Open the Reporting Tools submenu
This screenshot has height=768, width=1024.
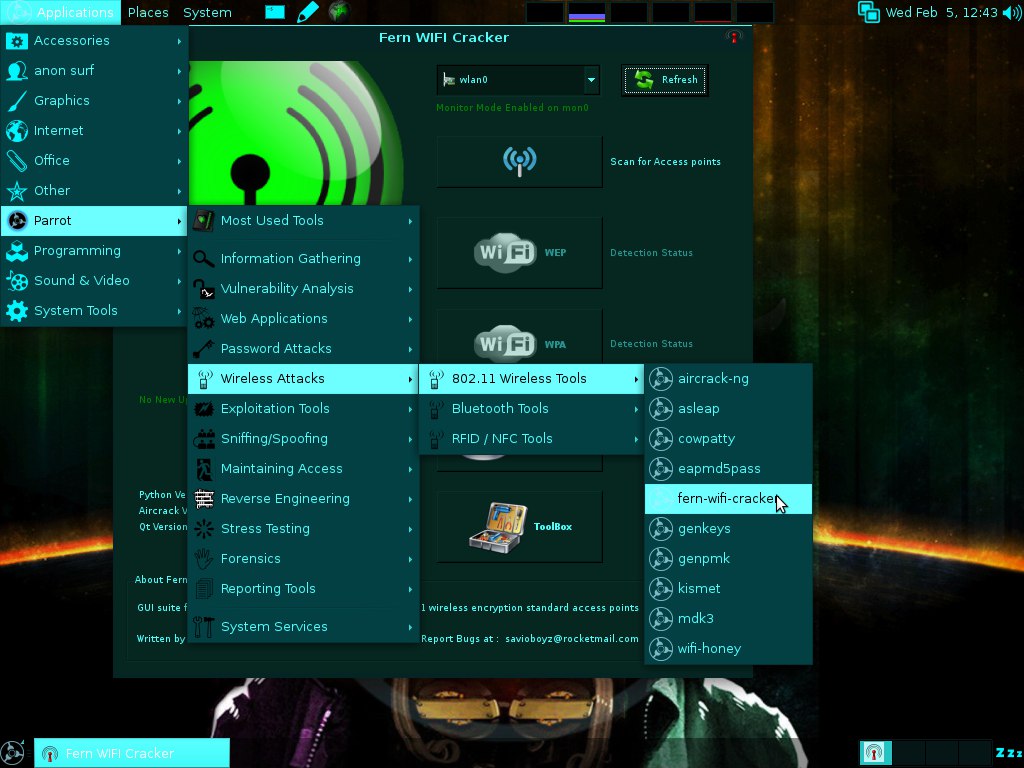(x=304, y=589)
